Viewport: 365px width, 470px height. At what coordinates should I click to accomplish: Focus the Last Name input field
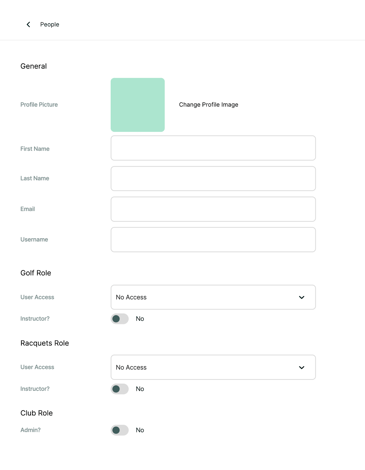[213, 179]
